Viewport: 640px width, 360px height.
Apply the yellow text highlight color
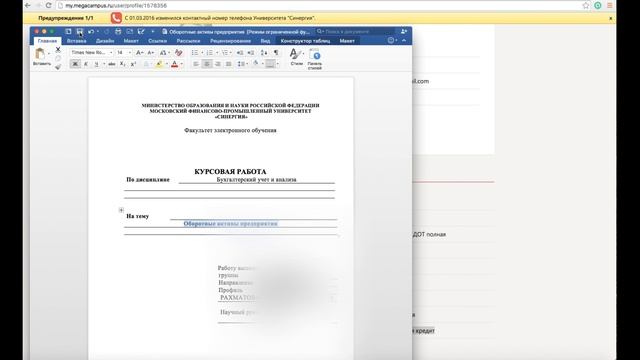[x=159, y=64]
